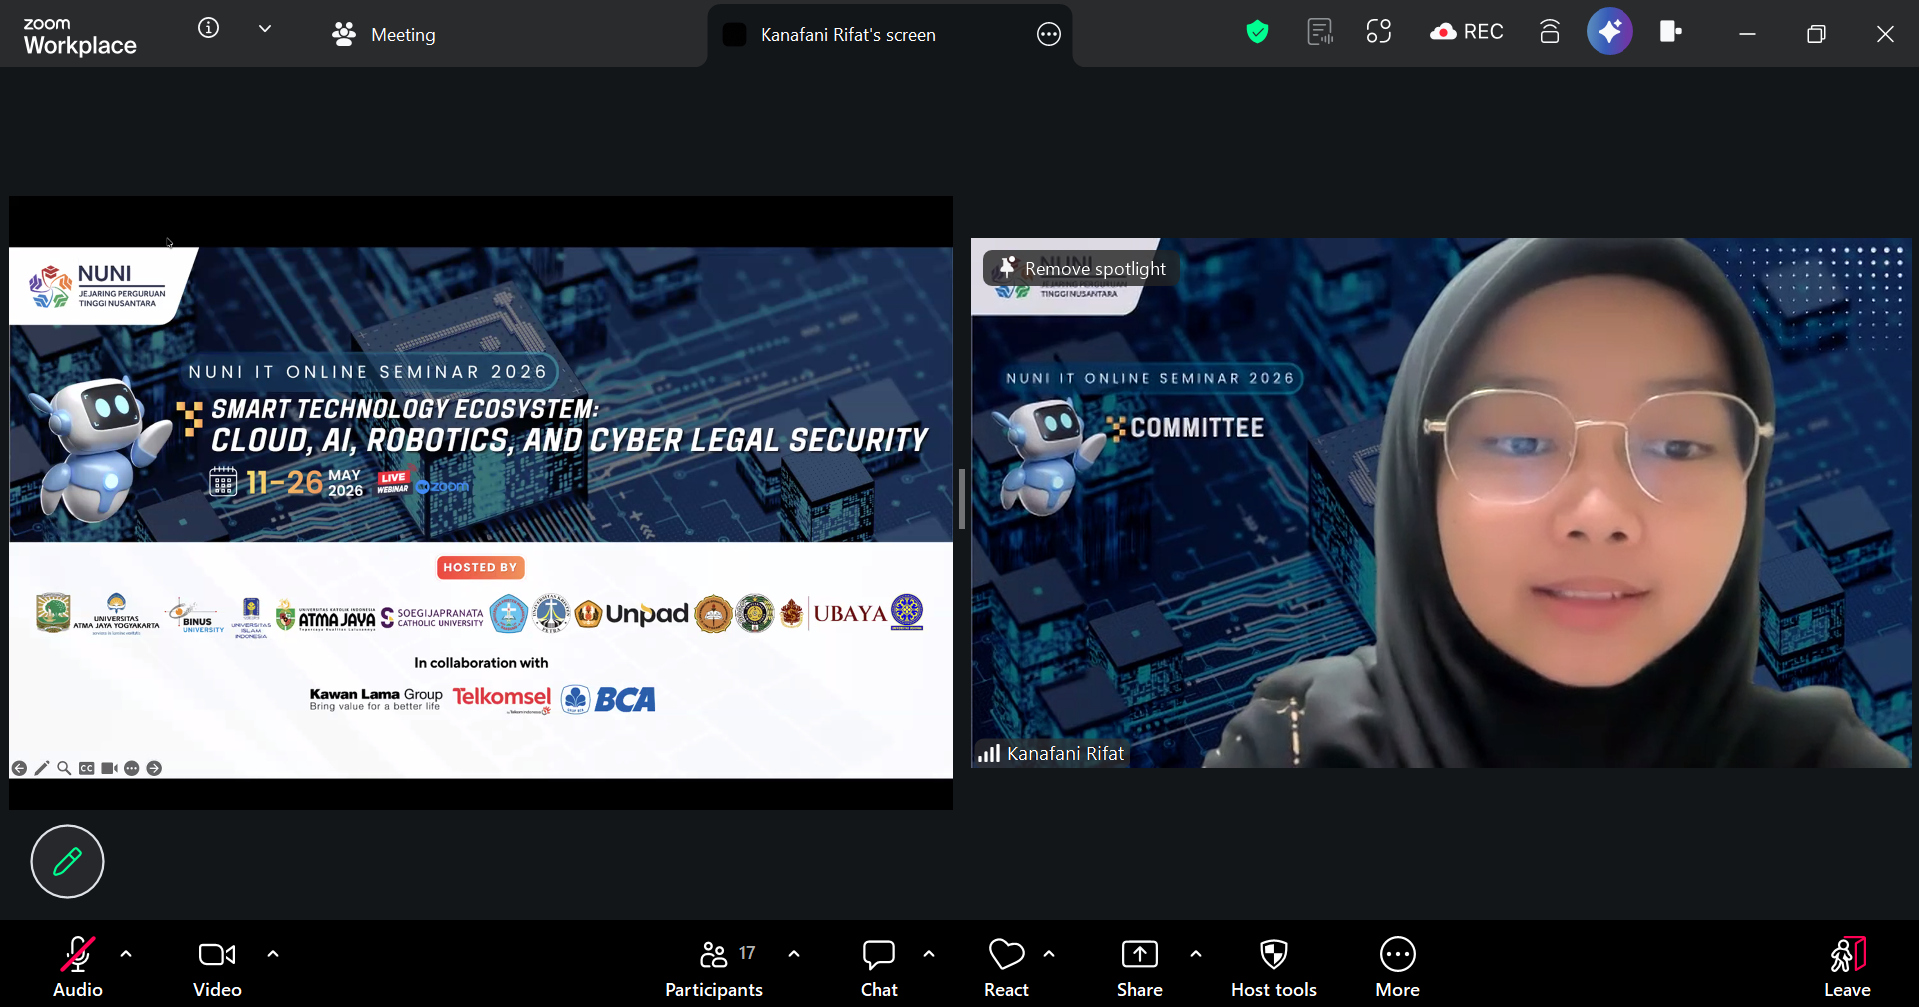Image resolution: width=1919 pixels, height=1007 pixels.
Task: Expand the dropdown next to meeting info
Action: [265, 29]
